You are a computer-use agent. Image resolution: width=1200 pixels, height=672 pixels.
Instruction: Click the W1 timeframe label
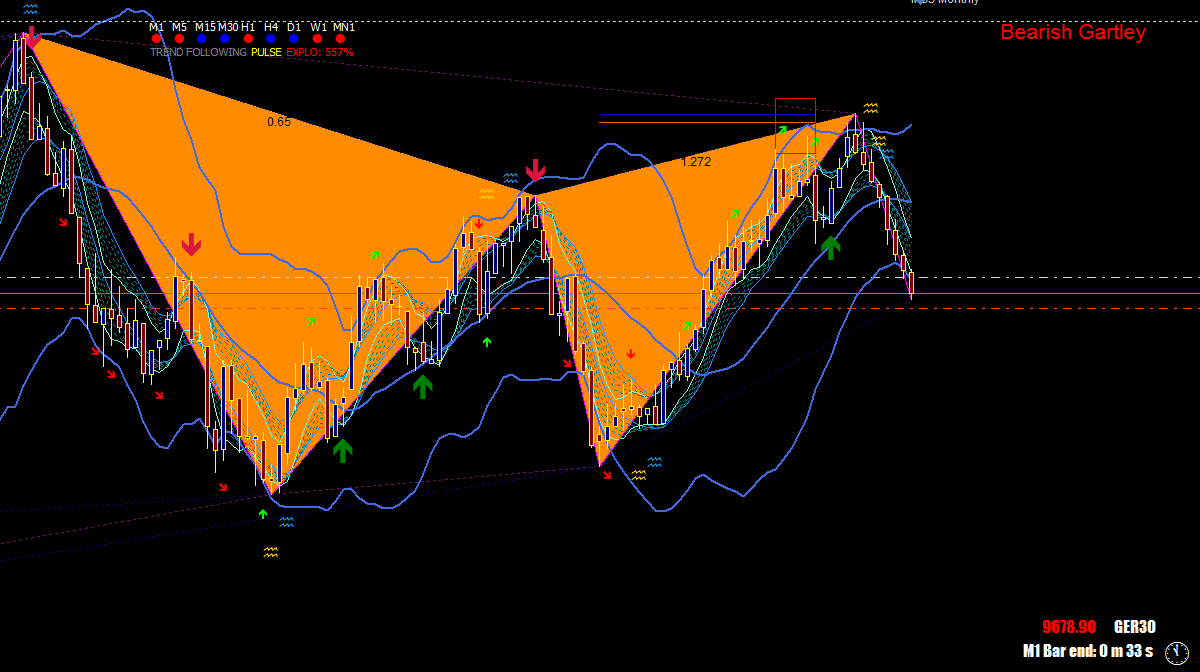318,27
